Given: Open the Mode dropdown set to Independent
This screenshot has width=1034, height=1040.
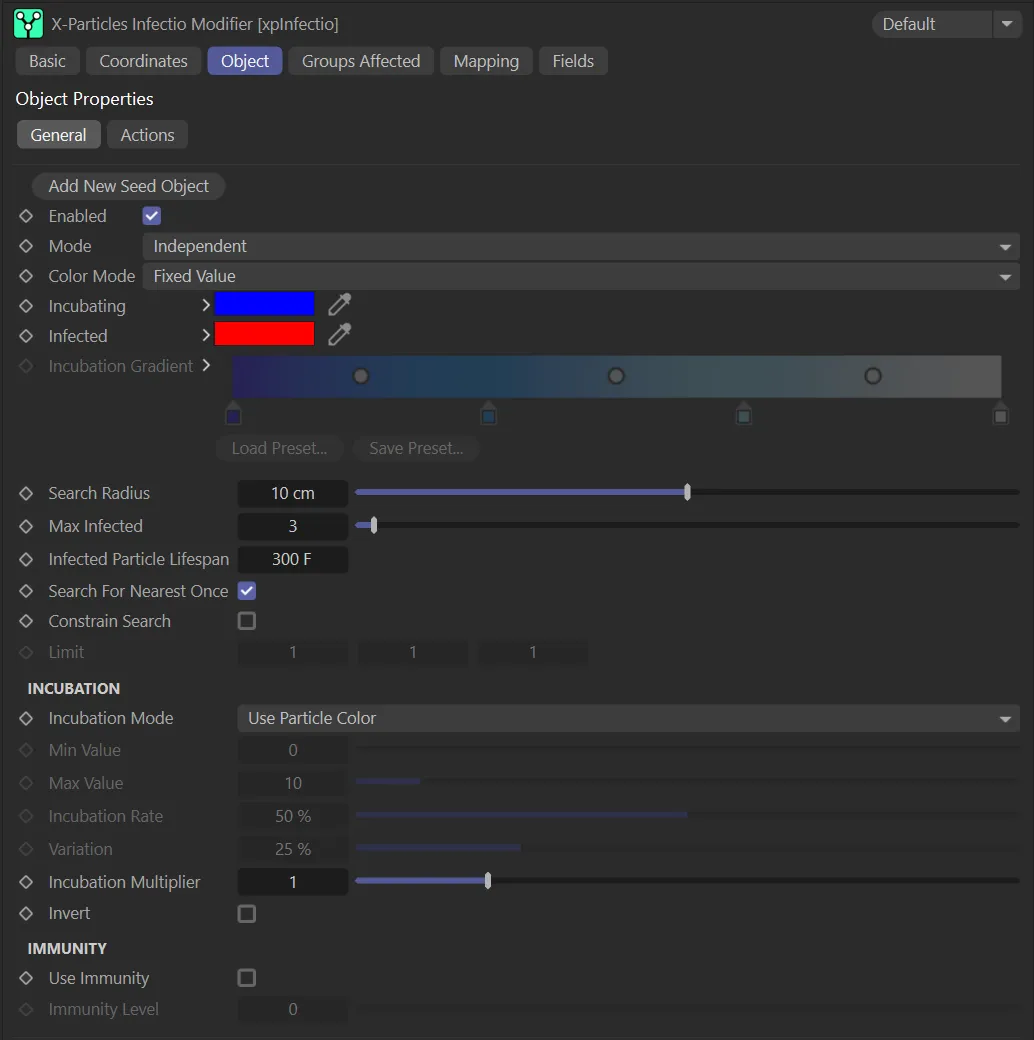Looking at the screenshot, I should click(580, 246).
